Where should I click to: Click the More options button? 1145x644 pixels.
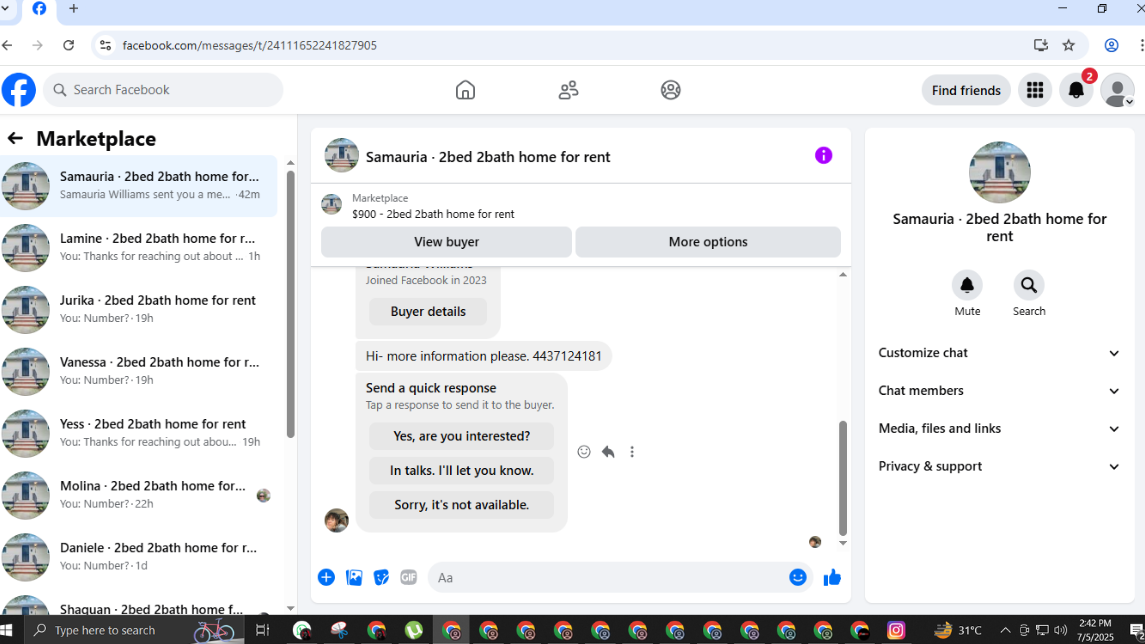[708, 242]
